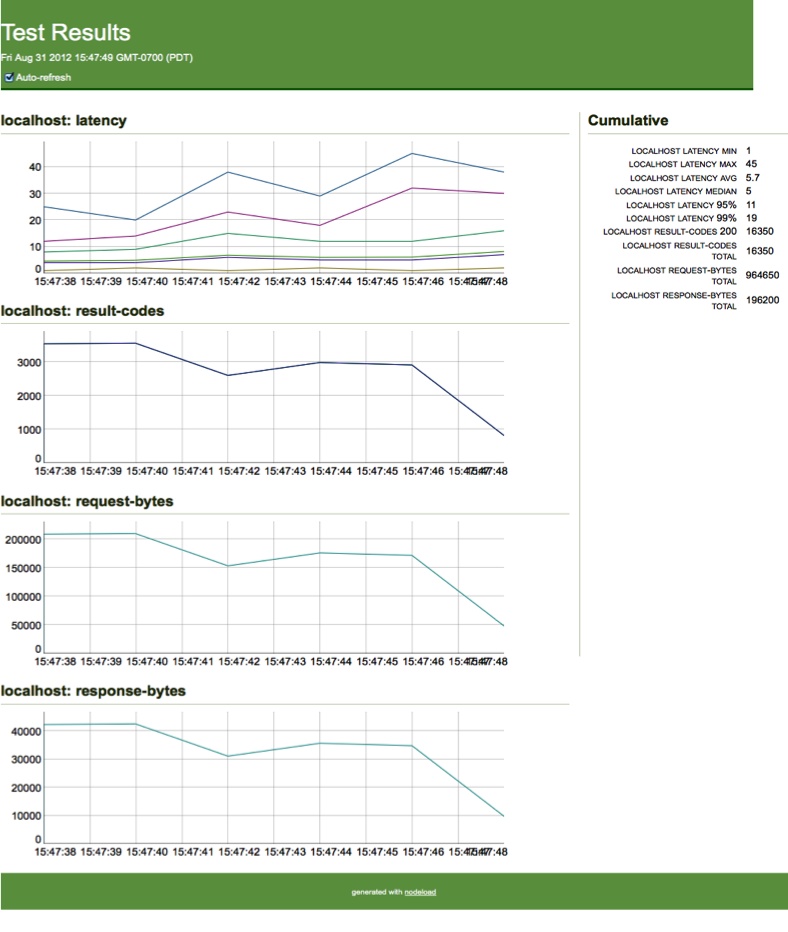Click the result-codes line point at 15:47:42
The height and width of the screenshot is (932, 788).
(228, 375)
